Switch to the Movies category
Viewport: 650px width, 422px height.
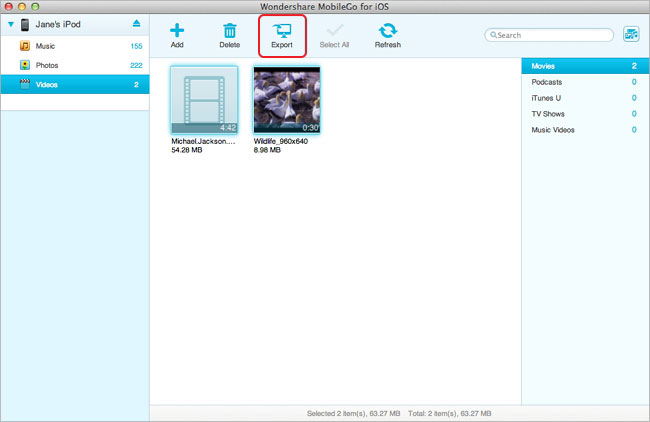pos(585,66)
